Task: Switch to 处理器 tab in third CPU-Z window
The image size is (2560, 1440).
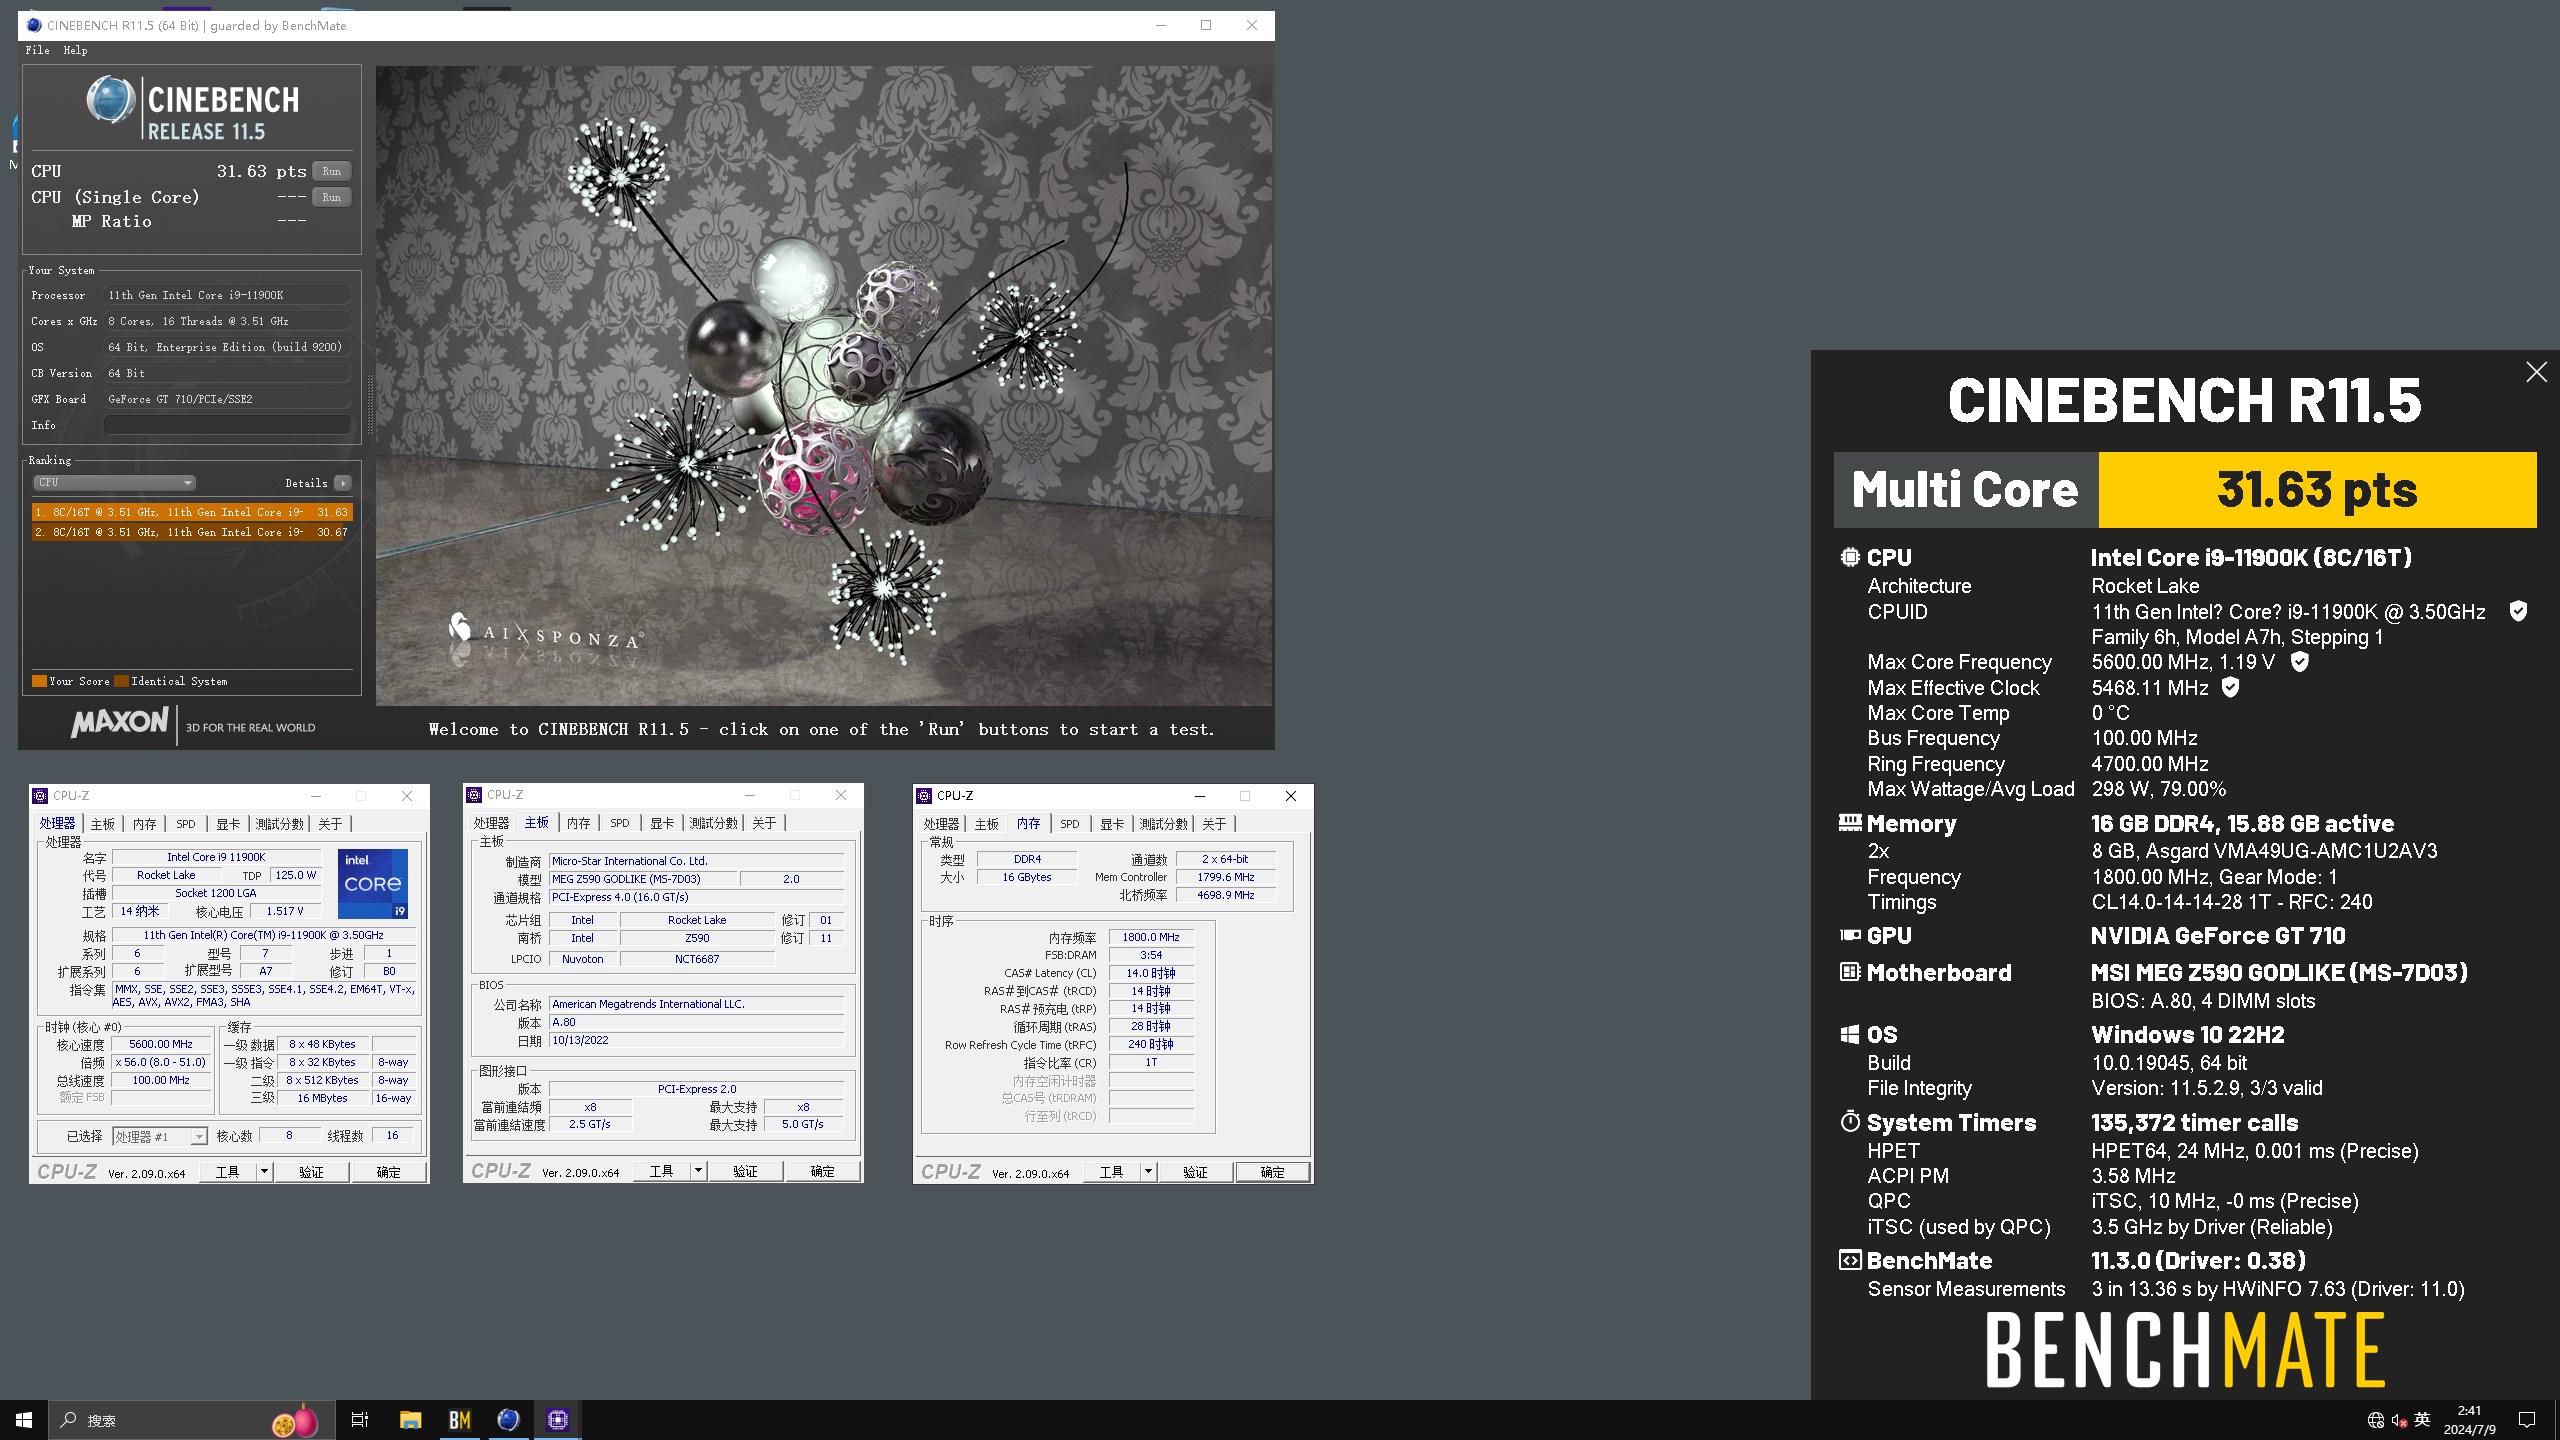Action: 941,824
